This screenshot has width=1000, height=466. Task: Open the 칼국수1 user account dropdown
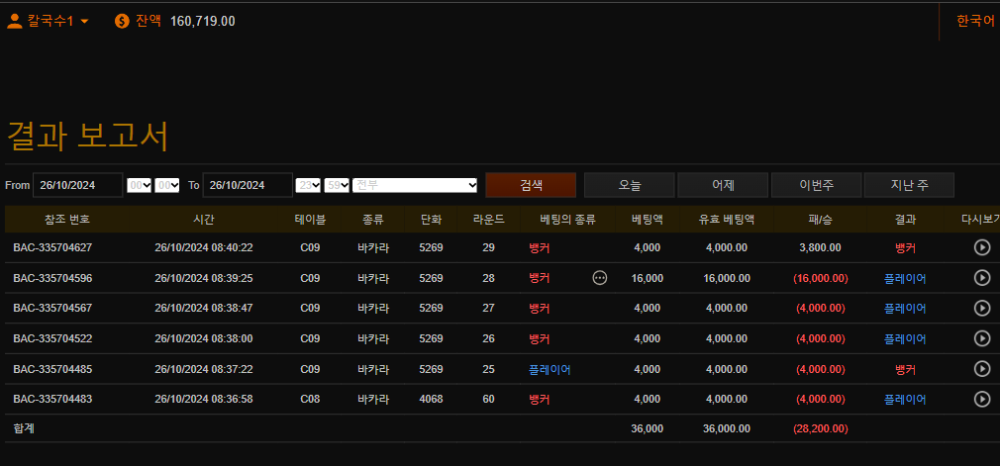48,20
